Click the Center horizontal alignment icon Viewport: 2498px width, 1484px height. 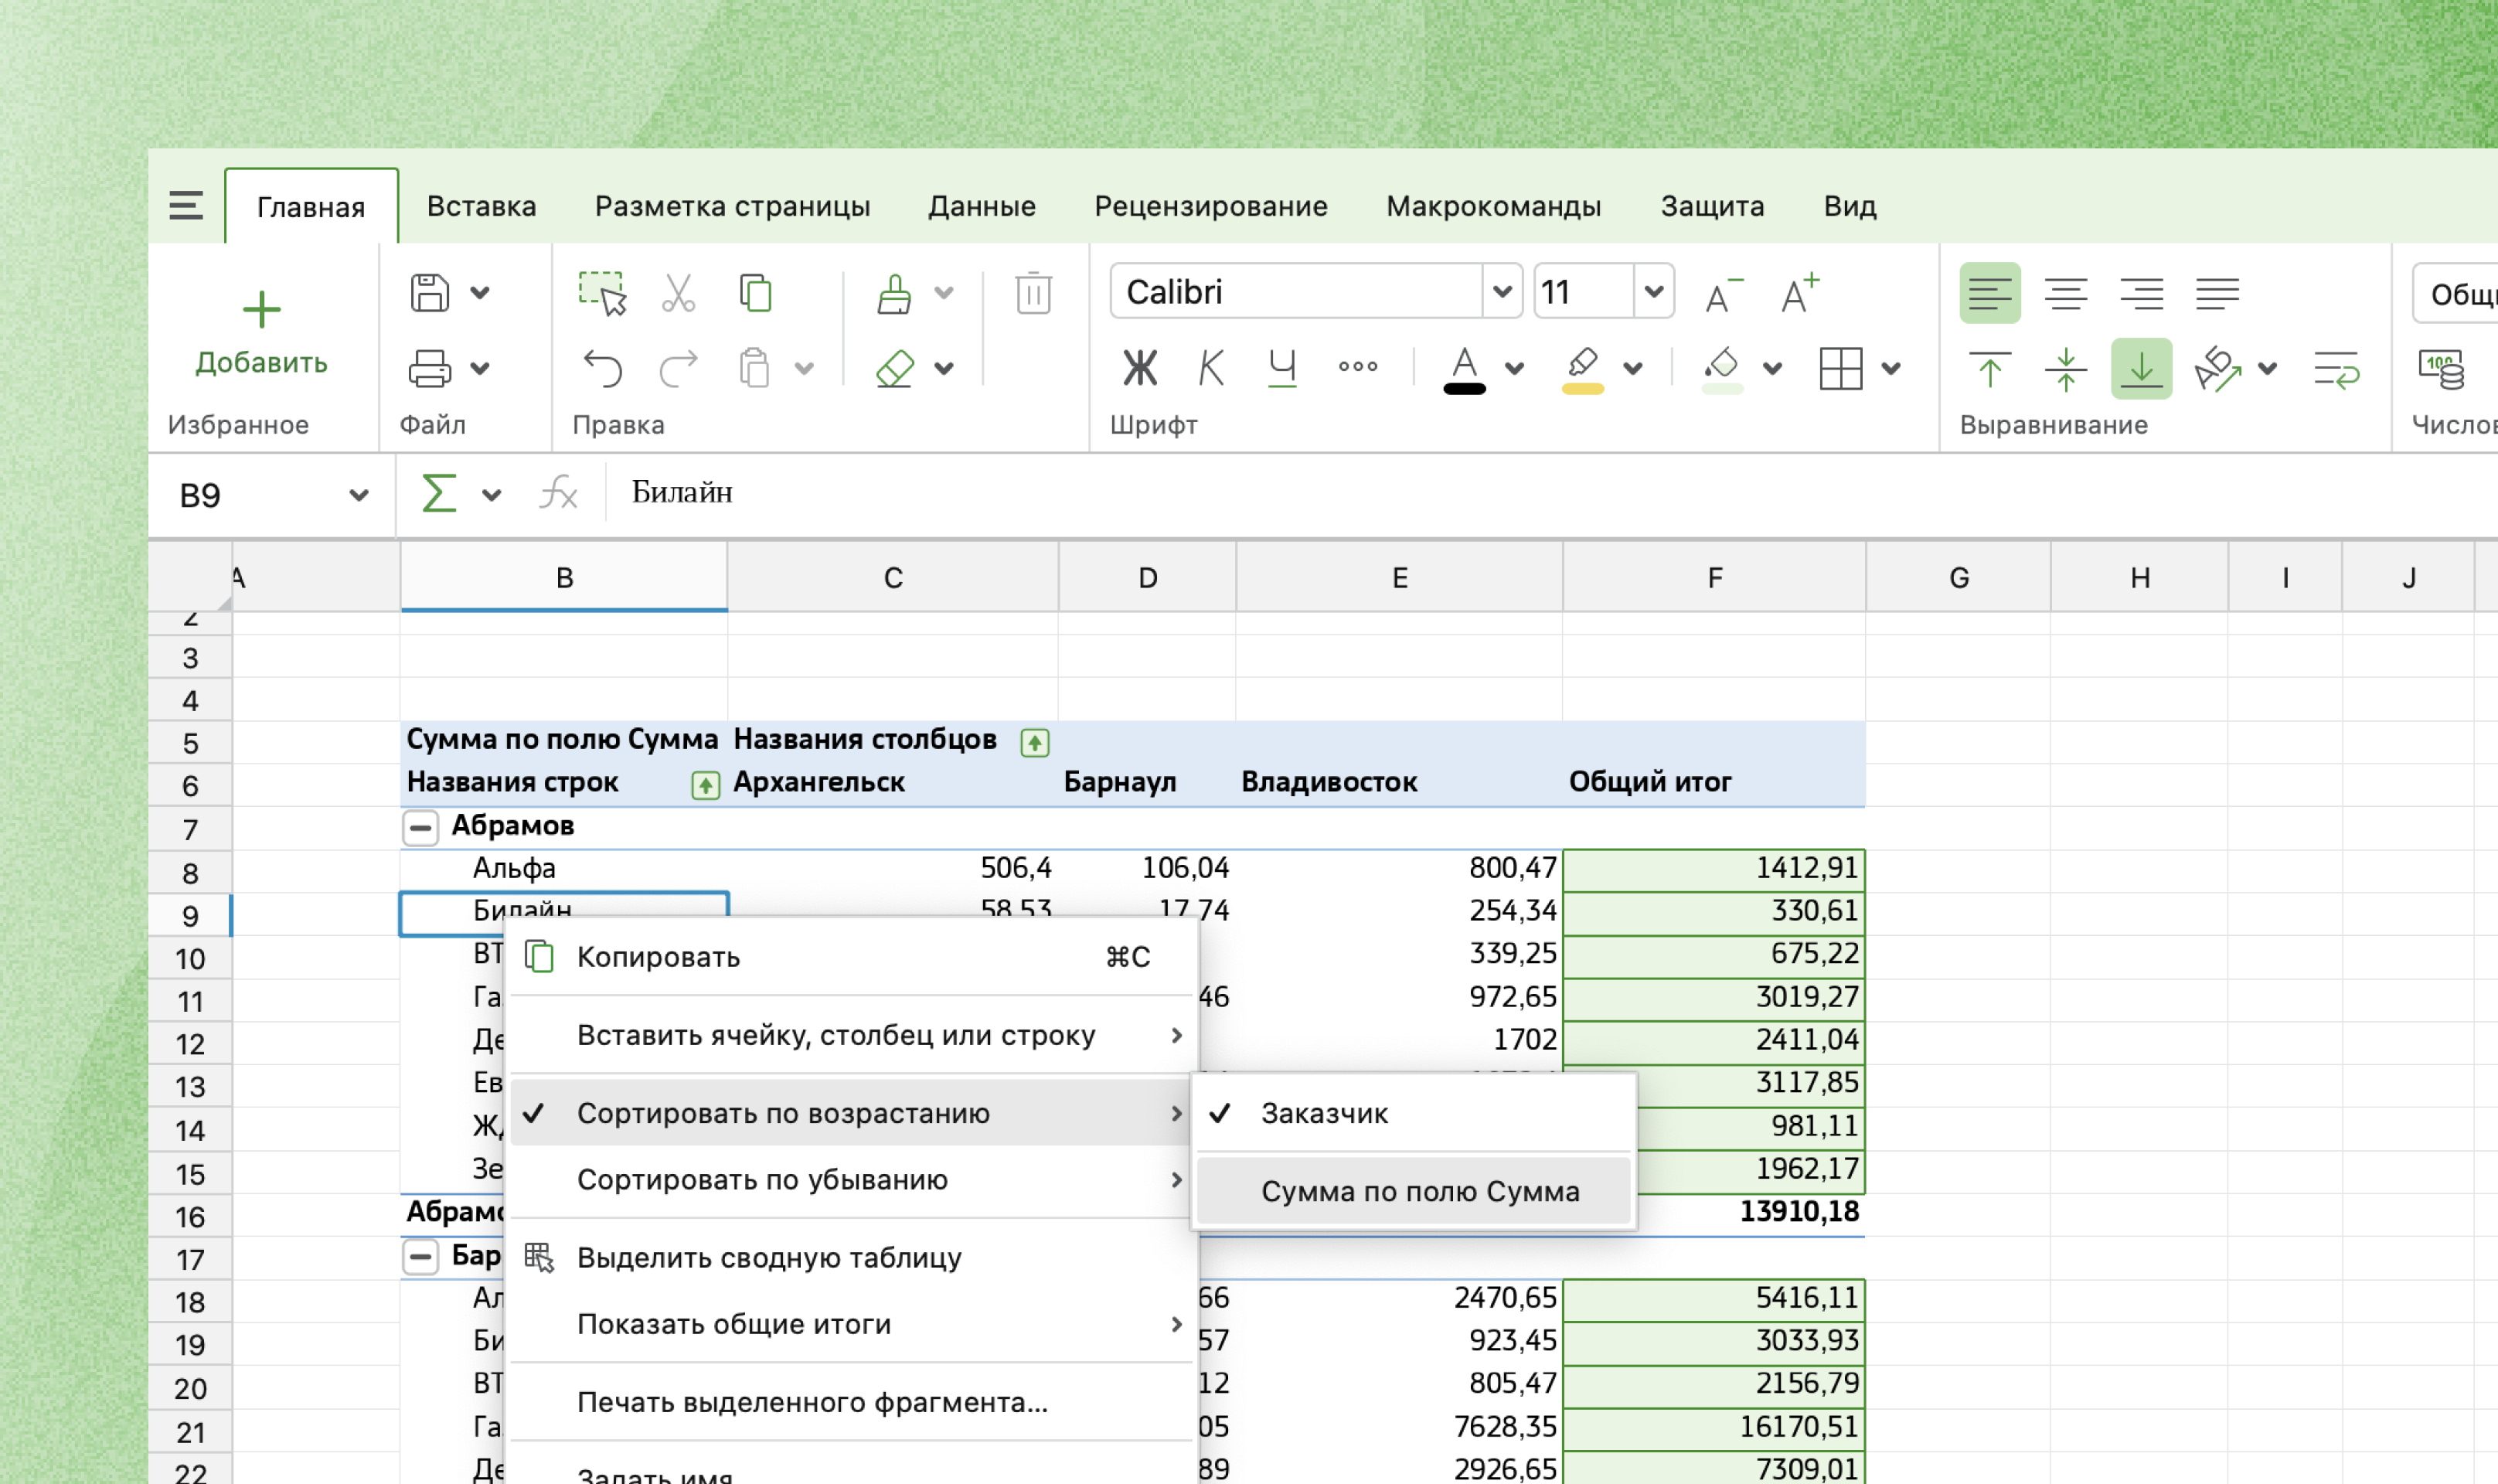click(x=2065, y=293)
